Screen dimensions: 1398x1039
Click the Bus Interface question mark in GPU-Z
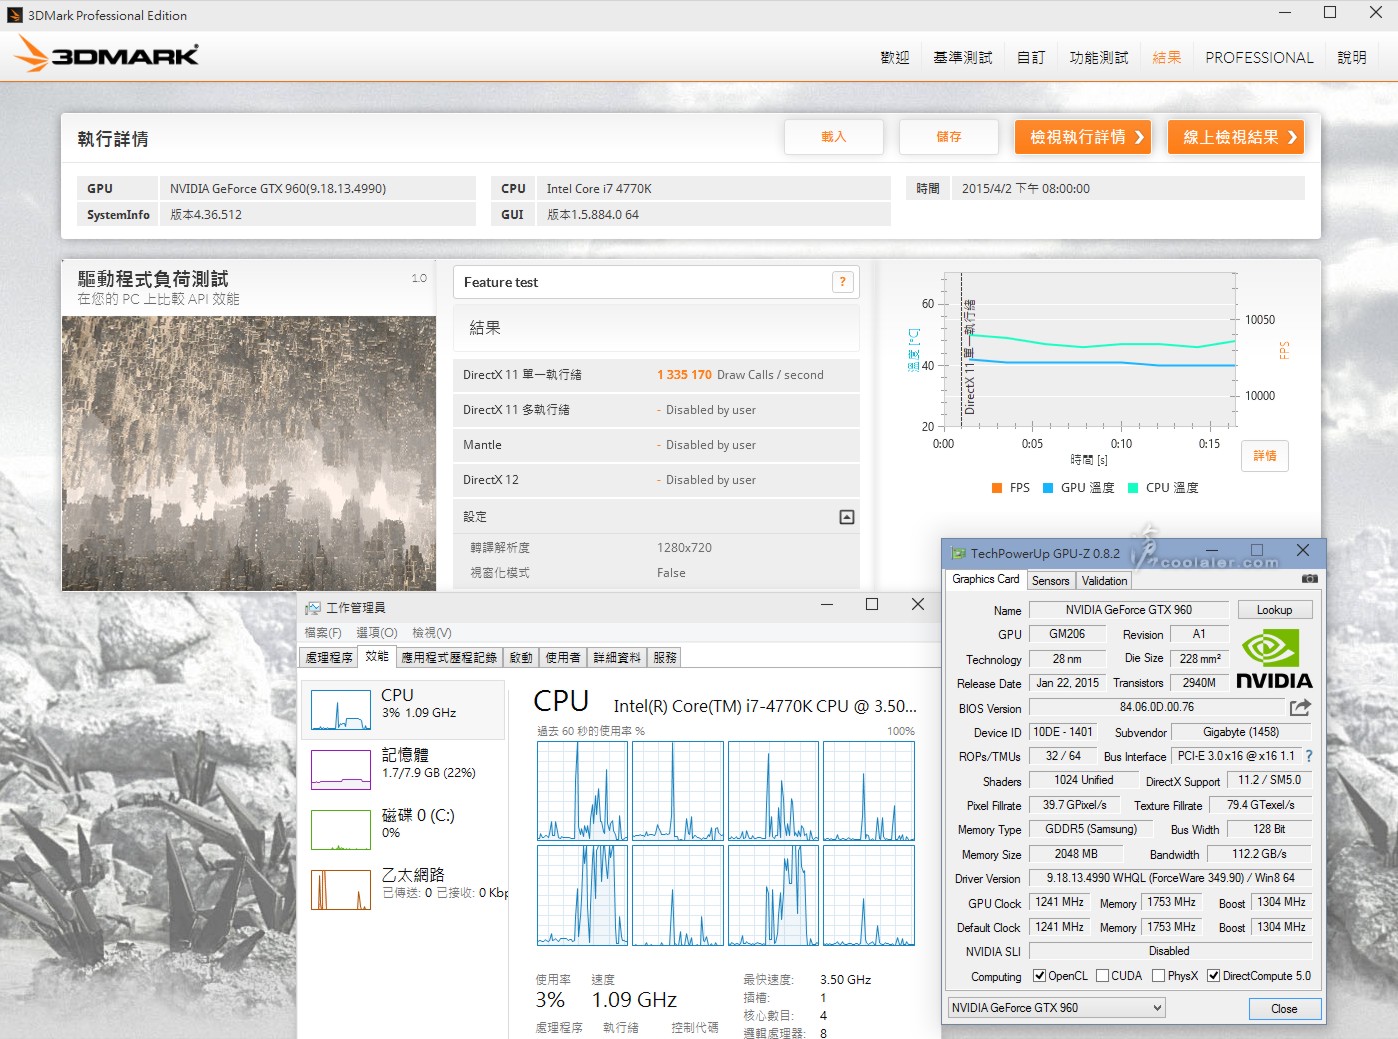tap(1308, 756)
